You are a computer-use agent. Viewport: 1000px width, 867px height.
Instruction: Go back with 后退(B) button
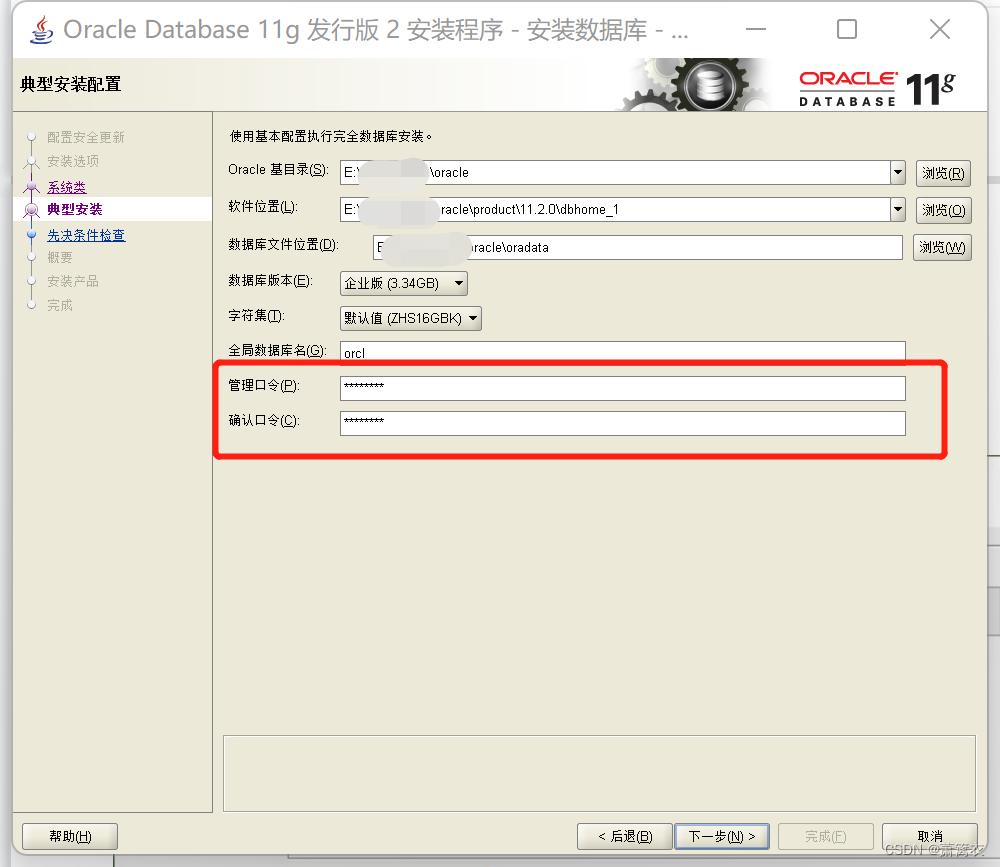pyautogui.click(x=625, y=836)
